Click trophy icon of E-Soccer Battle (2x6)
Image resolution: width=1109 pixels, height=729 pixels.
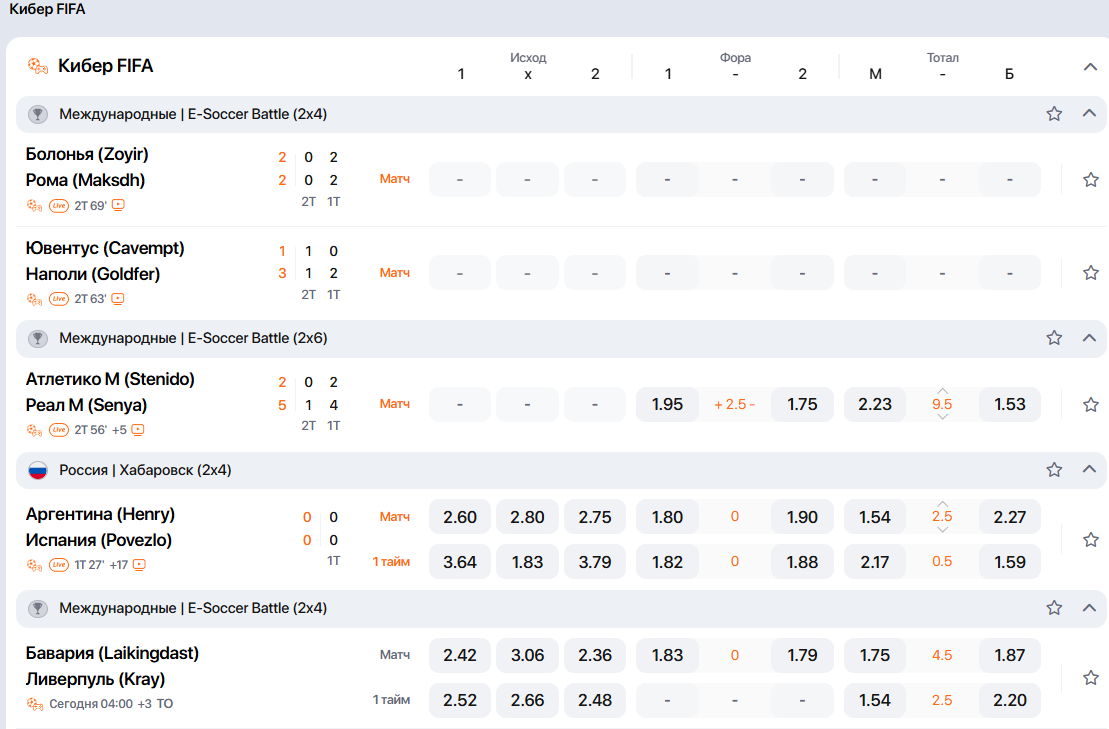pyautogui.click(x=37, y=339)
